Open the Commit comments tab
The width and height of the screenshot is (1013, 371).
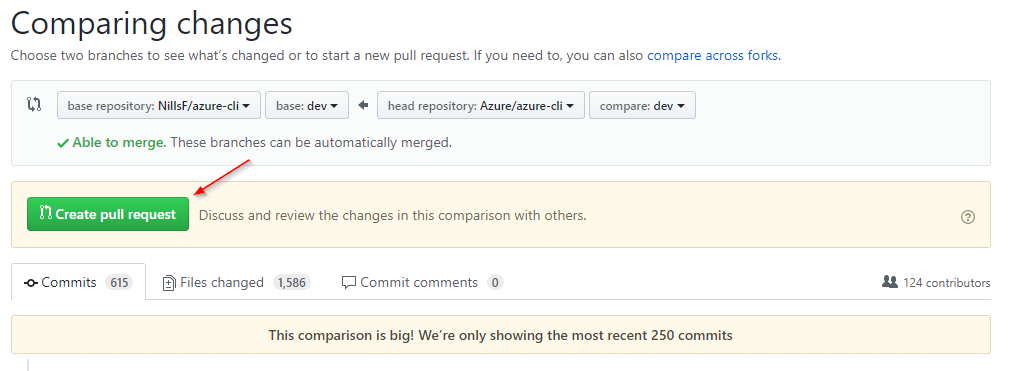click(422, 282)
